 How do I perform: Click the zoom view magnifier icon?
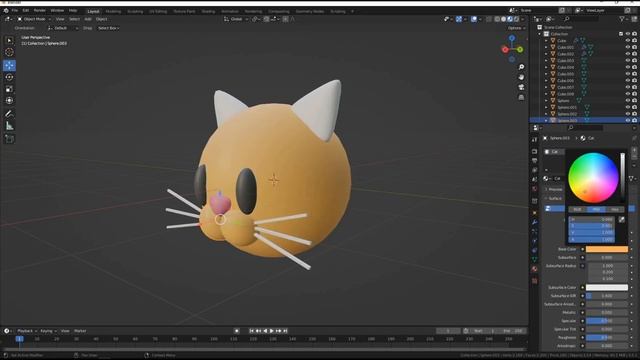pyautogui.click(x=521, y=67)
